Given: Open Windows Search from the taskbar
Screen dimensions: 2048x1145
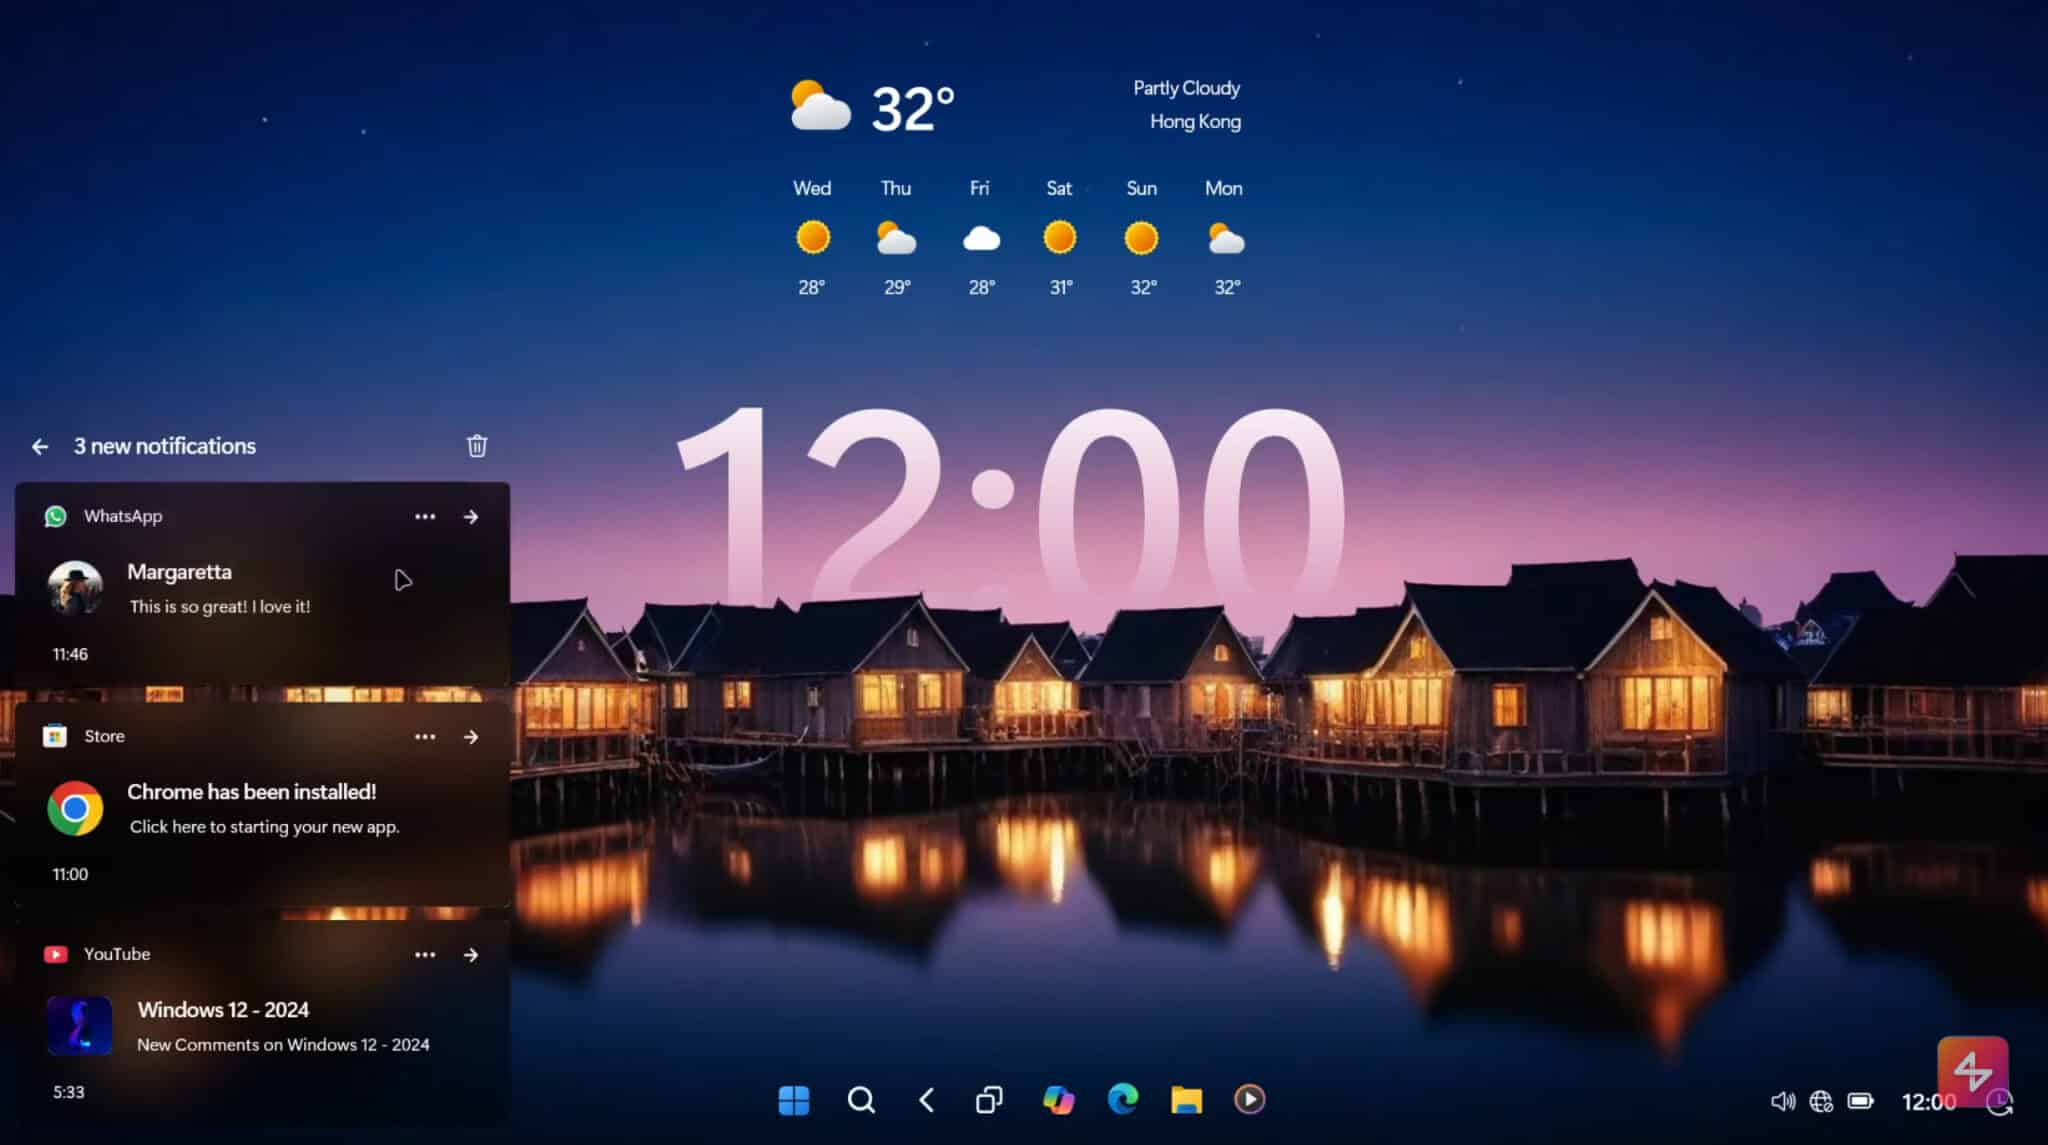Looking at the screenshot, I should (x=861, y=1100).
